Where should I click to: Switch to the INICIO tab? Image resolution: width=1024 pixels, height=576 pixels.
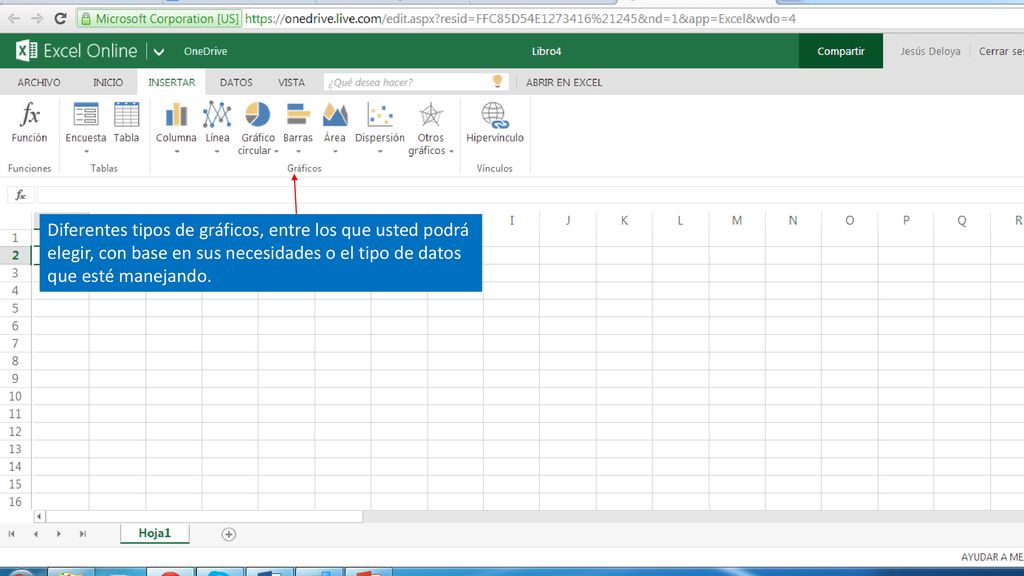point(108,82)
